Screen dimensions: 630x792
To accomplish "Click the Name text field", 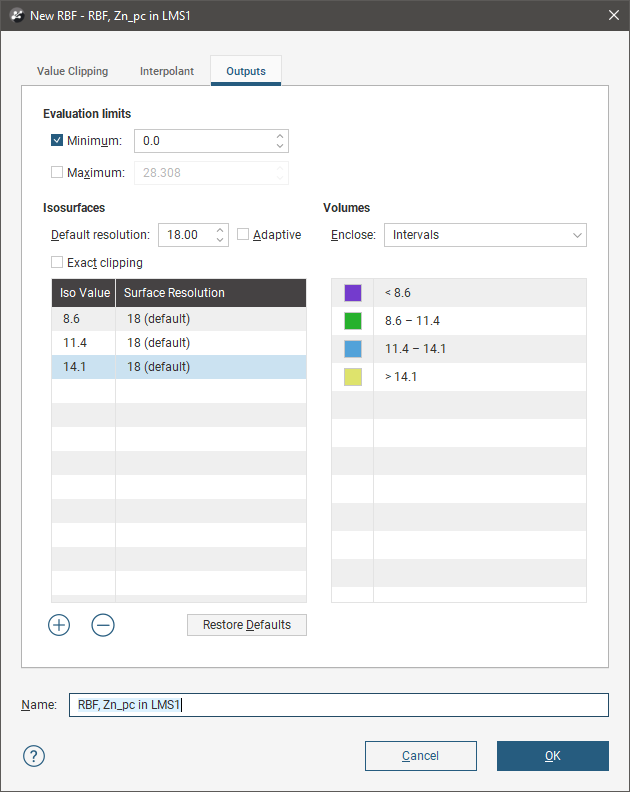I will (338, 705).
